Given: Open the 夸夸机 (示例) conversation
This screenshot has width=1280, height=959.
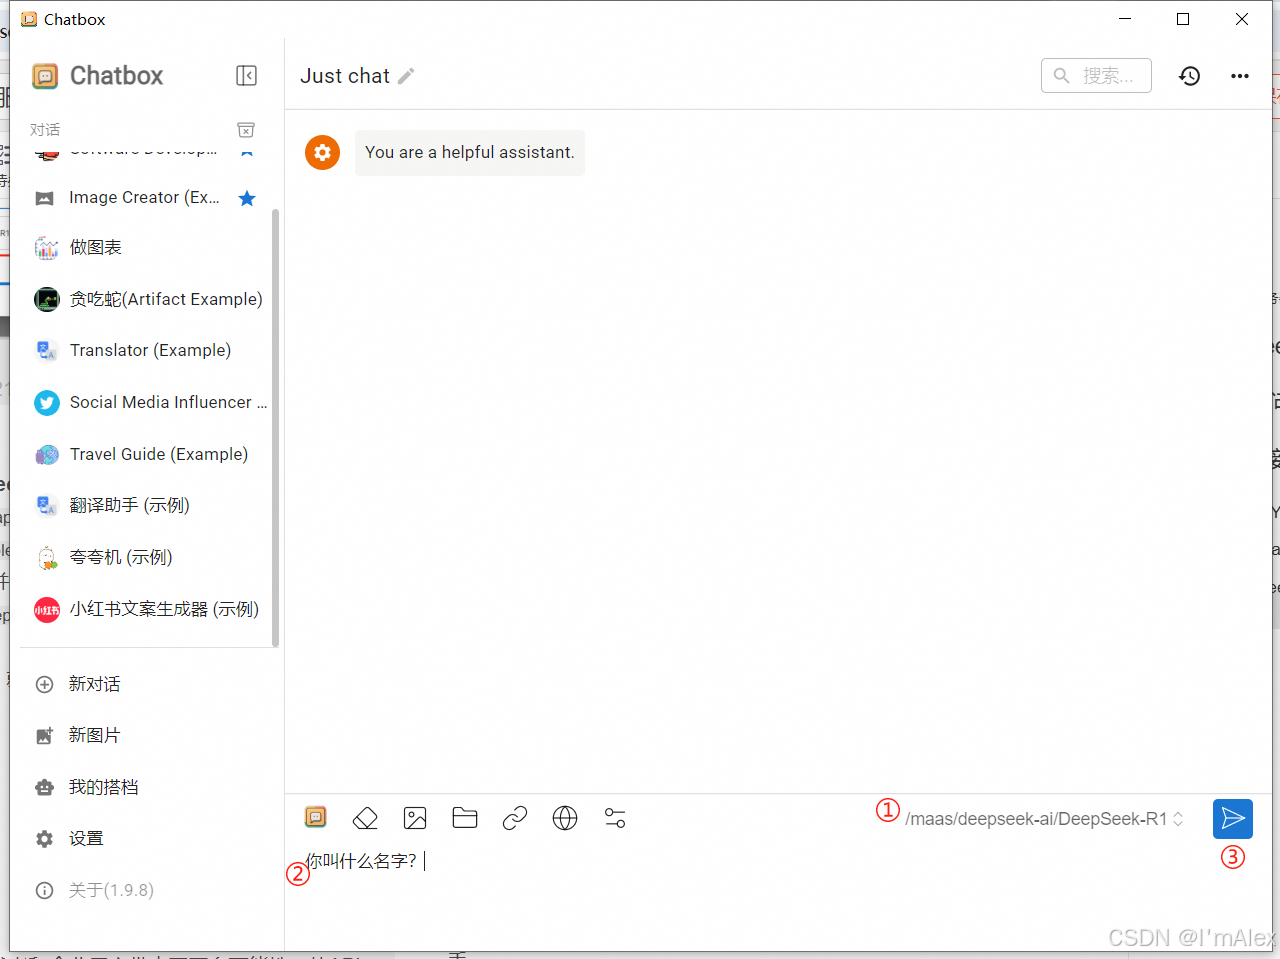Looking at the screenshot, I should pyautogui.click(x=146, y=557).
